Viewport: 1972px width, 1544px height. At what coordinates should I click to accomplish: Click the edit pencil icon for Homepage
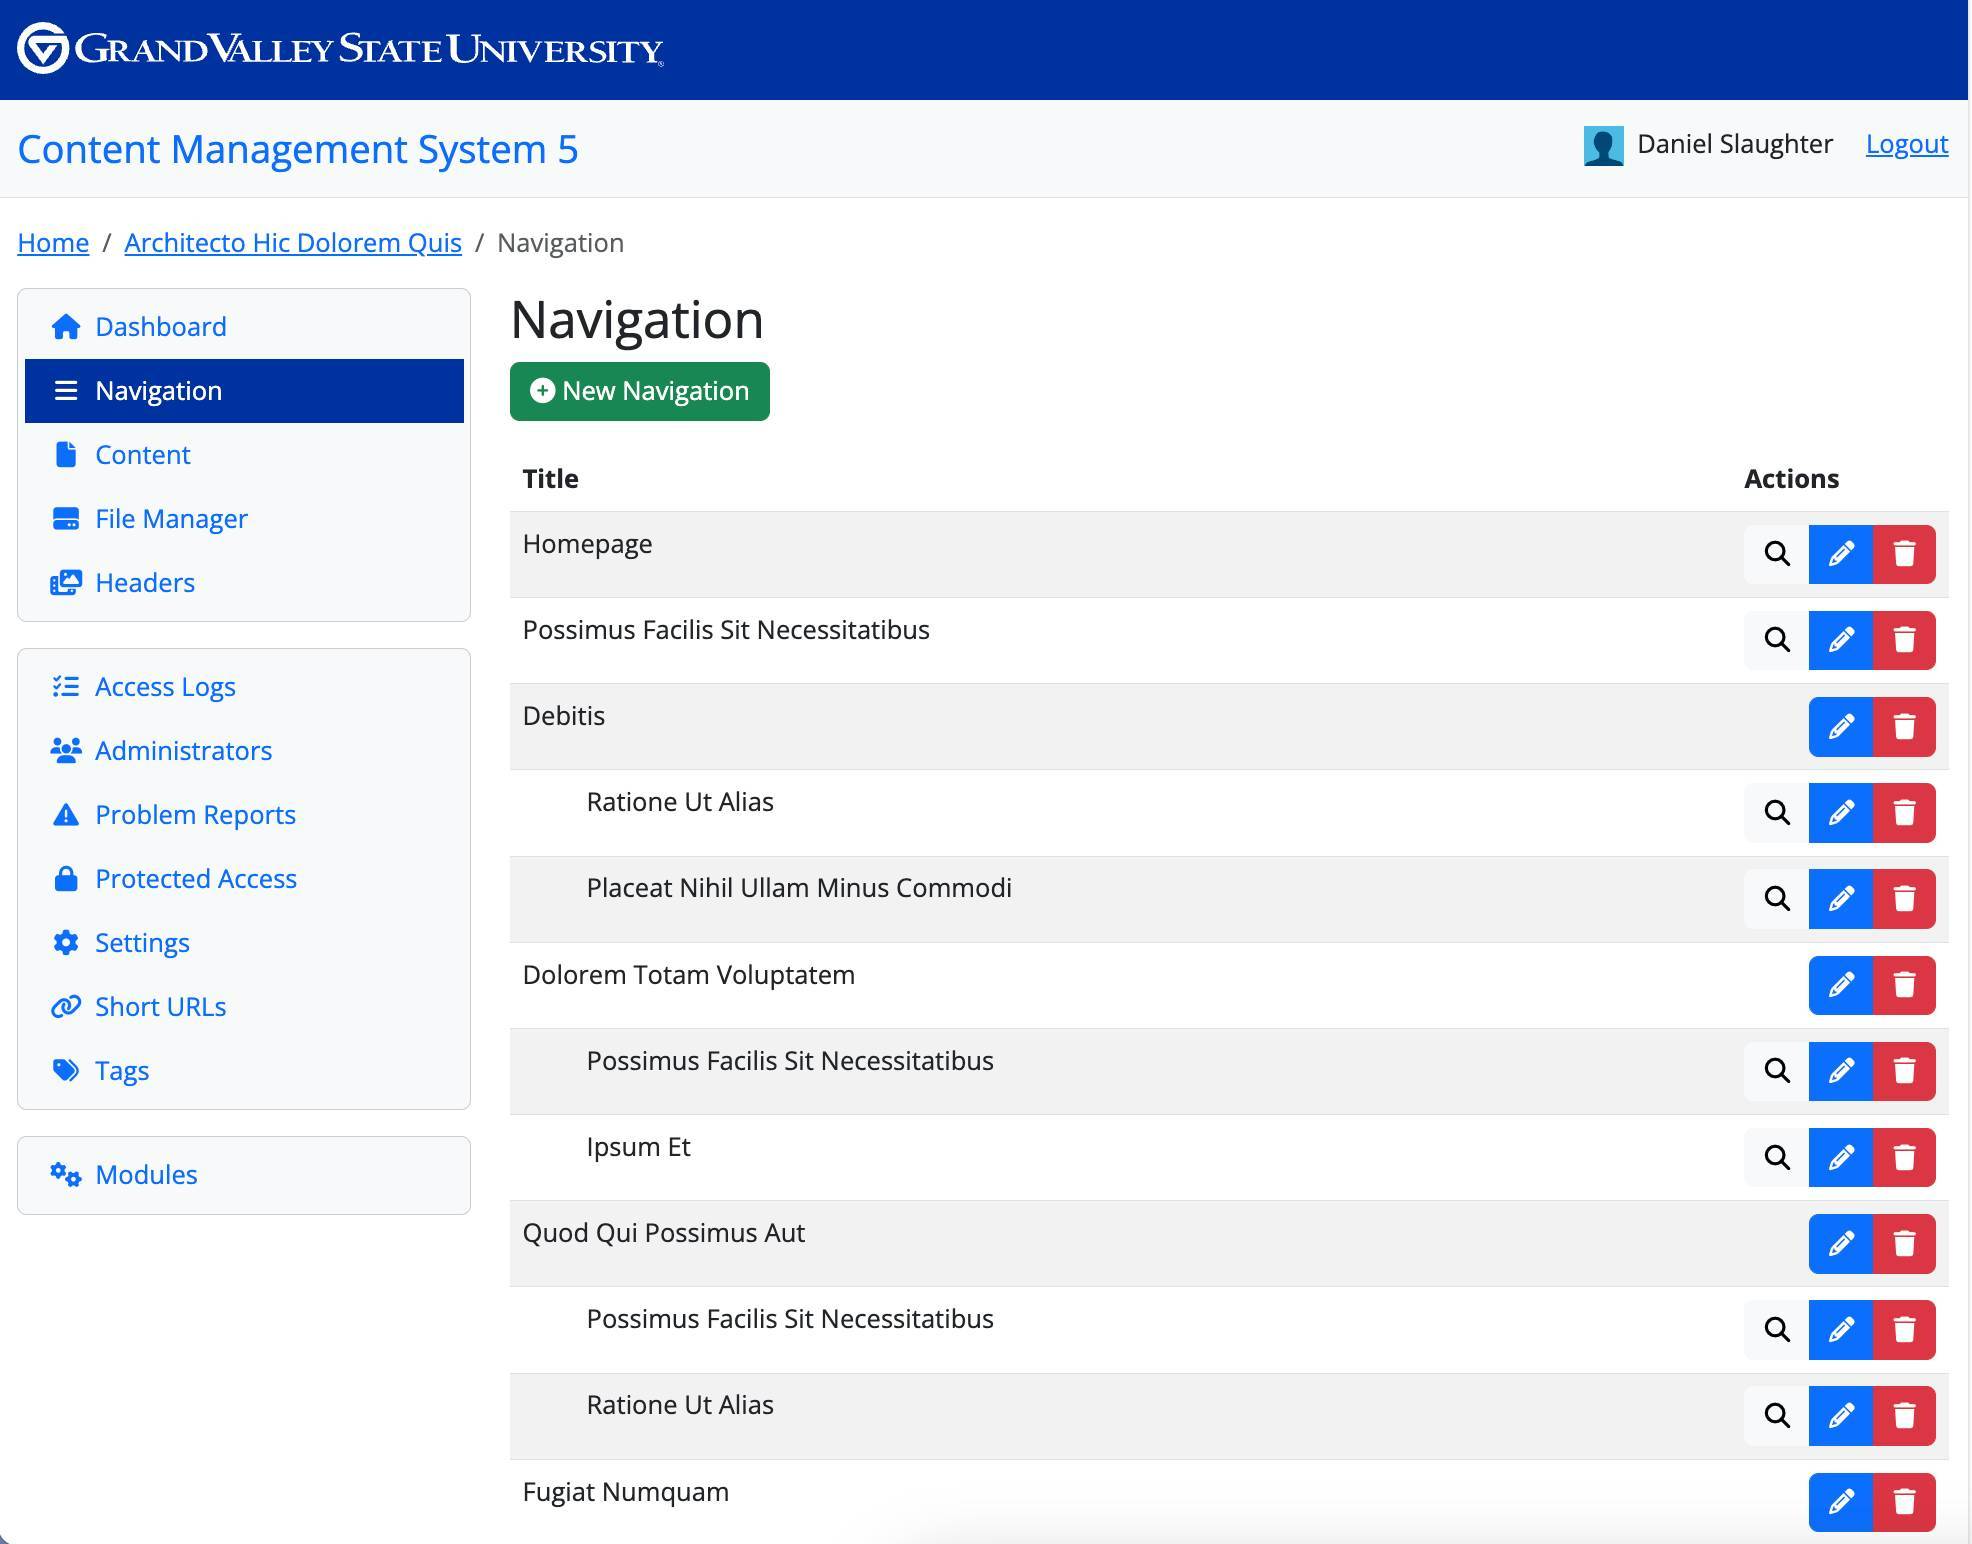click(x=1840, y=554)
